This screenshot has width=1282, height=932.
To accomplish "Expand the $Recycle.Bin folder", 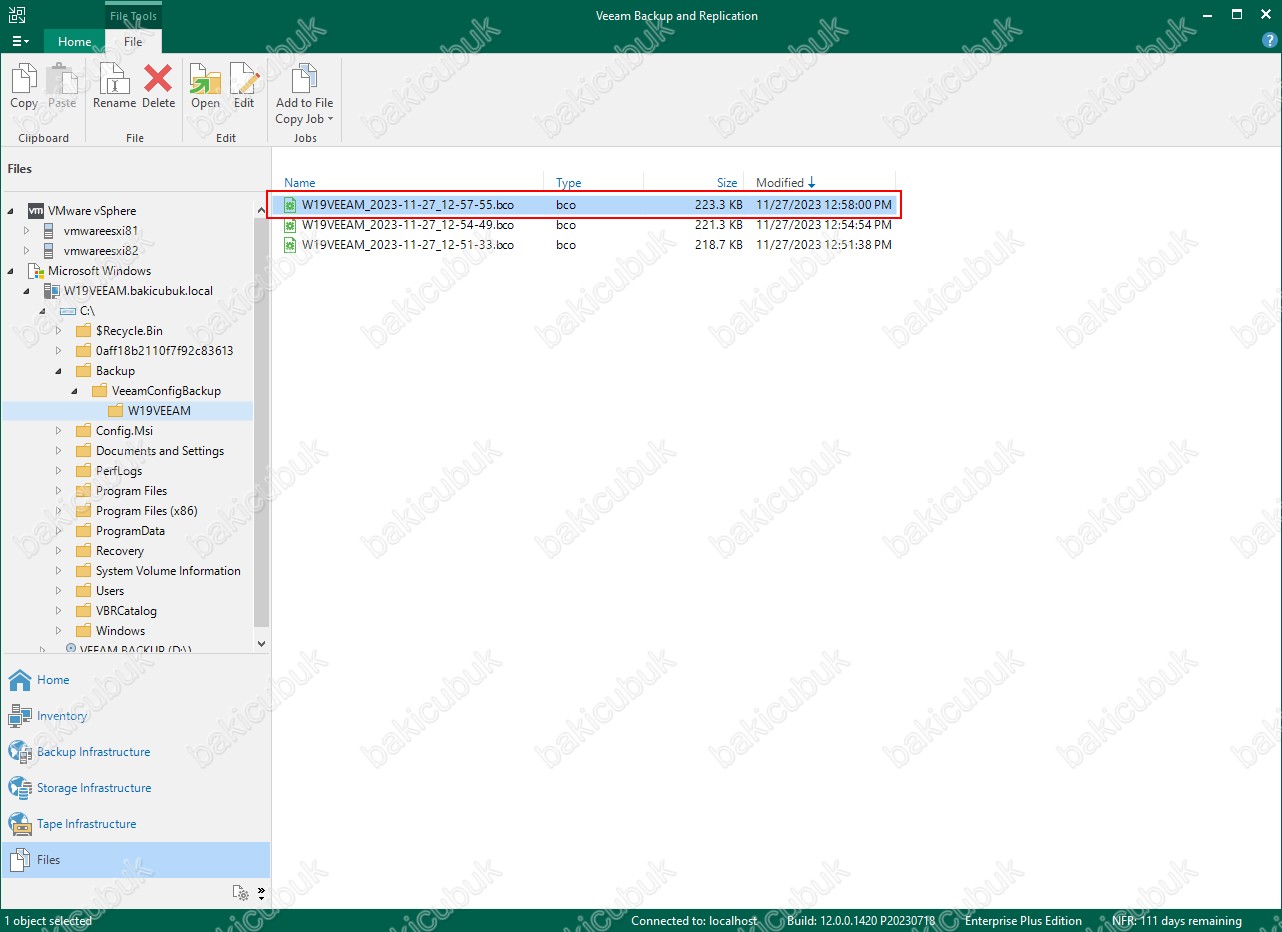I will tap(59, 331).
